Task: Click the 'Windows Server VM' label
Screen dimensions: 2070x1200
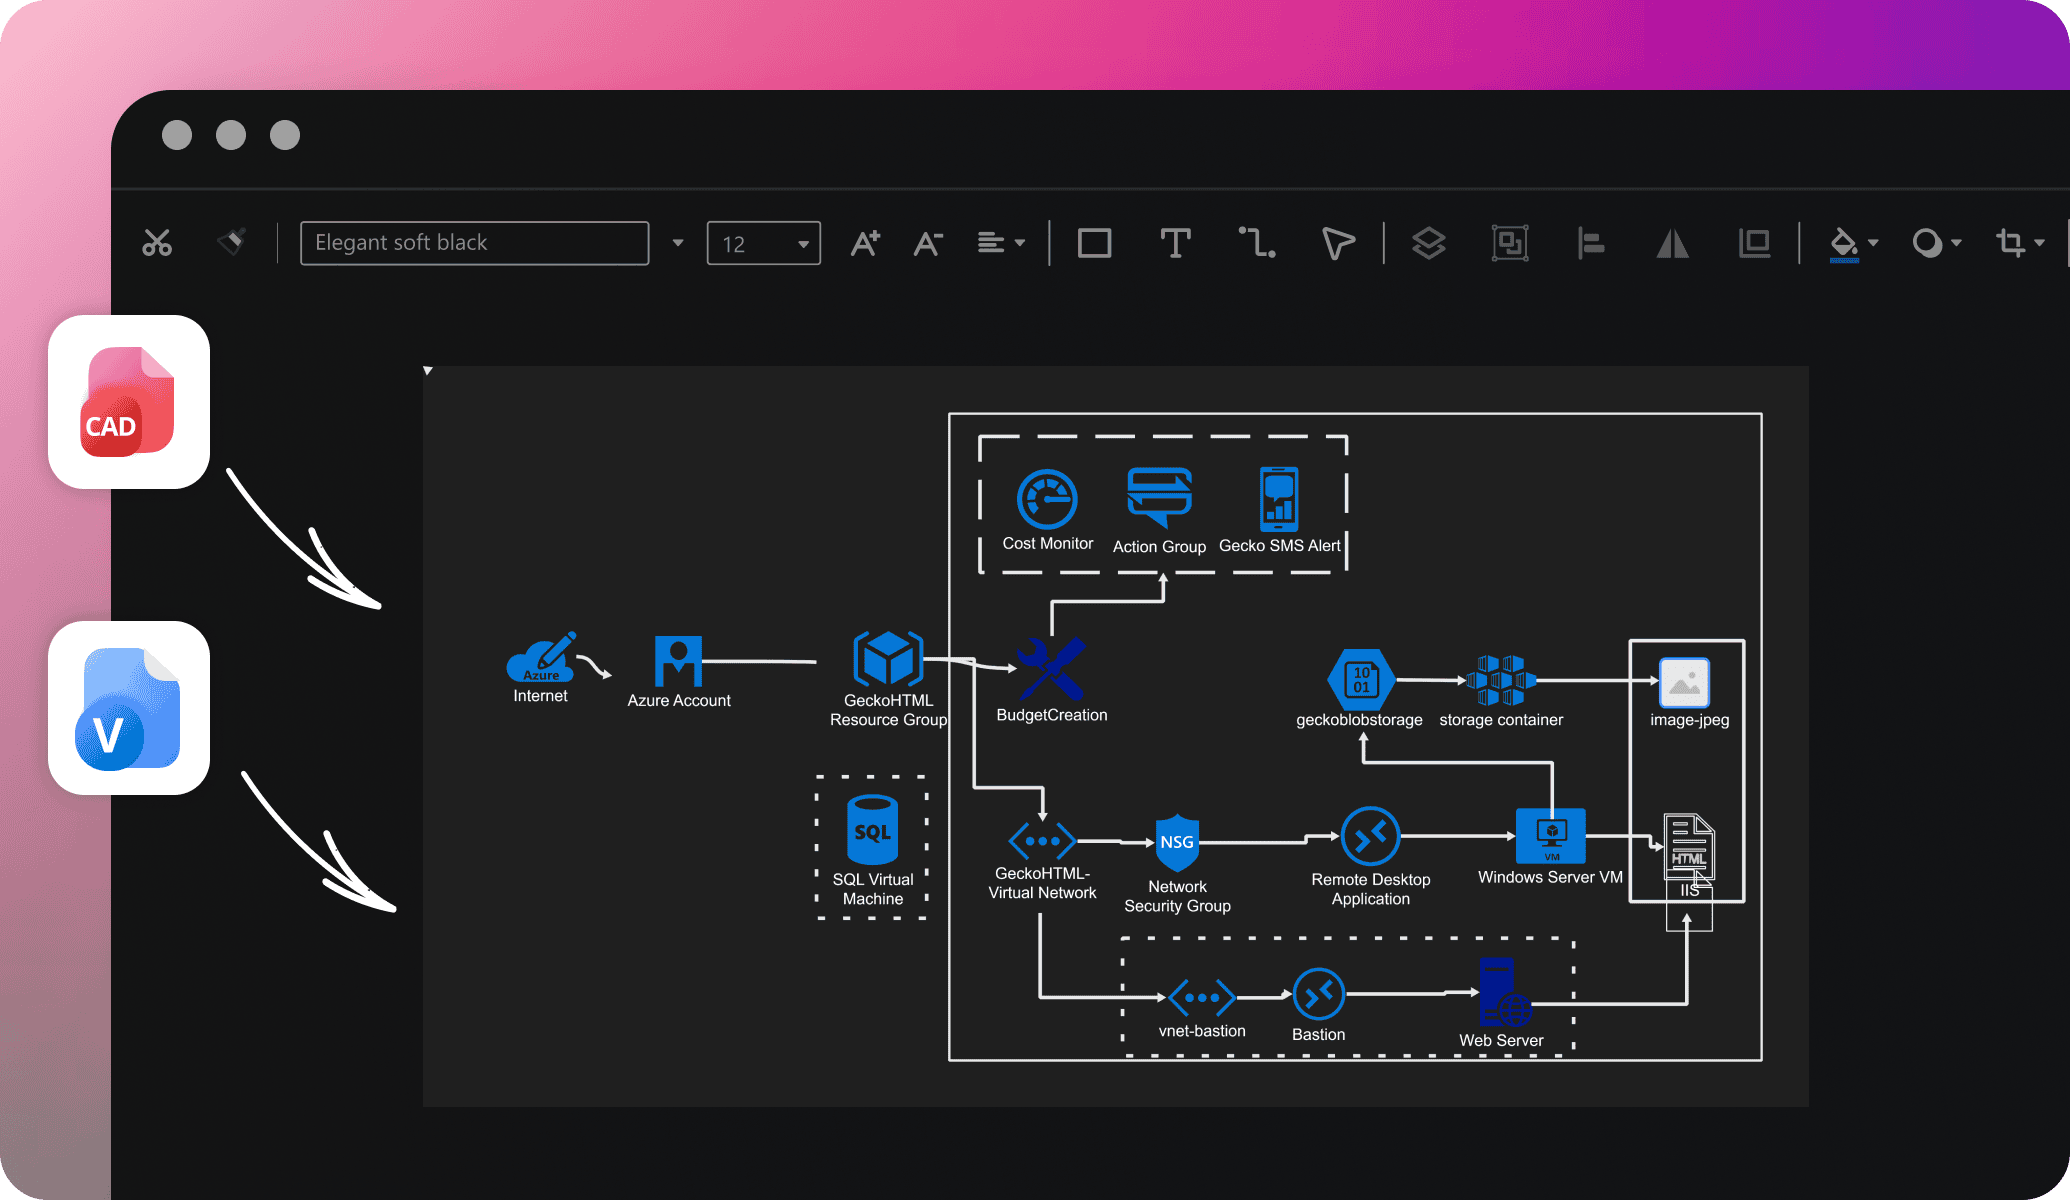Action: click(1550, 877)
